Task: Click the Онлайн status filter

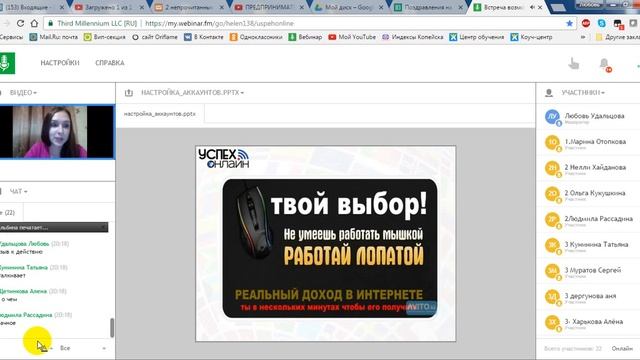Action: 622,348
